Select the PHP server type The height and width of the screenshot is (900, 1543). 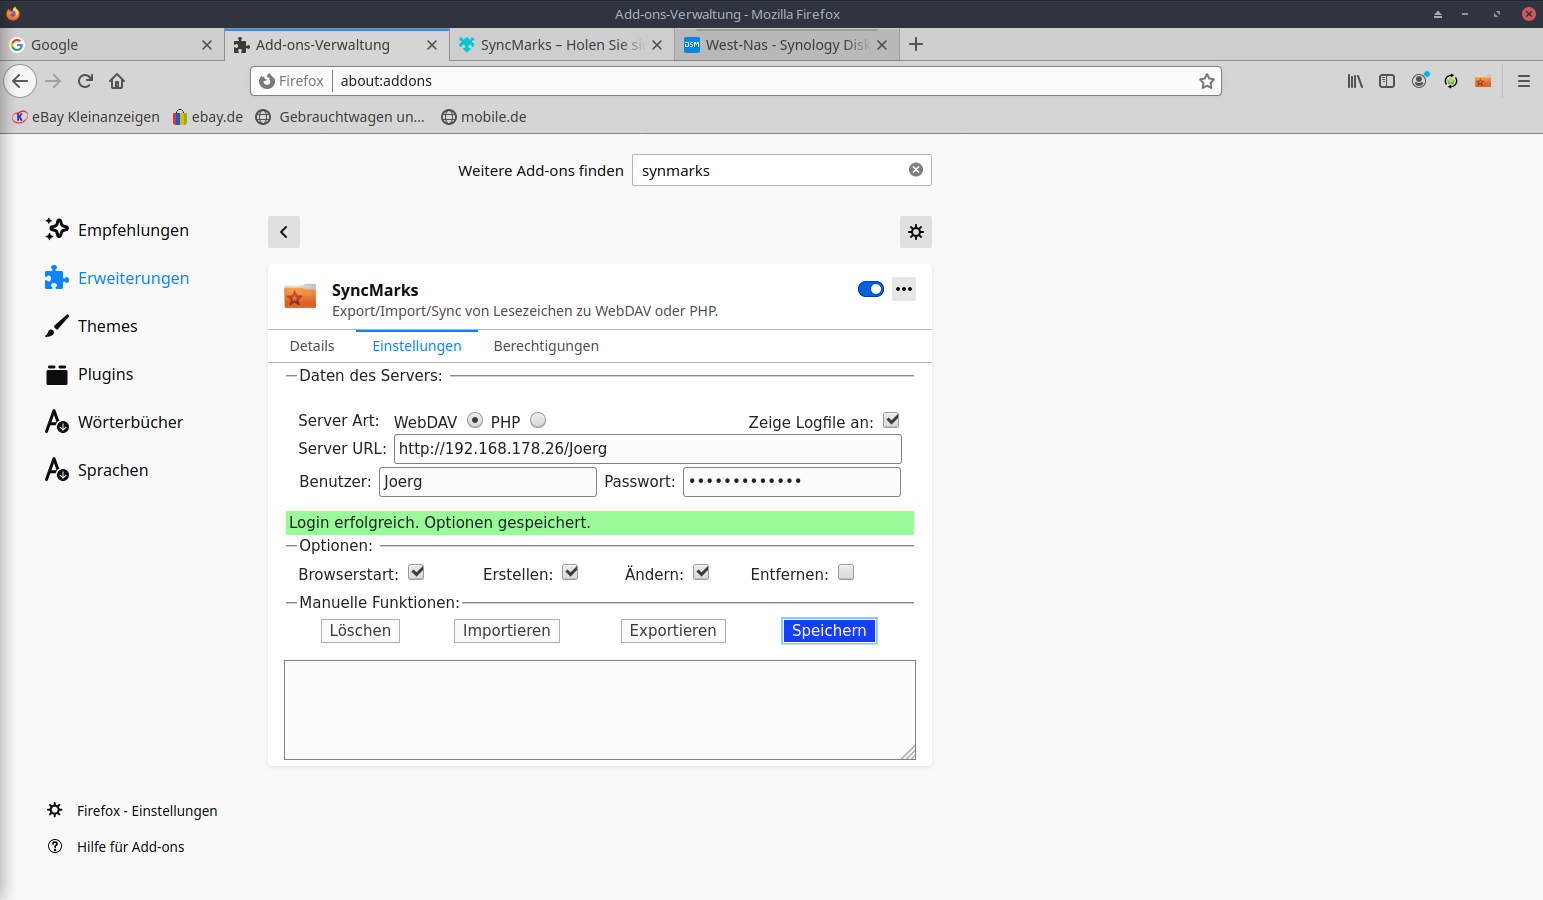(x=538, y=420)
